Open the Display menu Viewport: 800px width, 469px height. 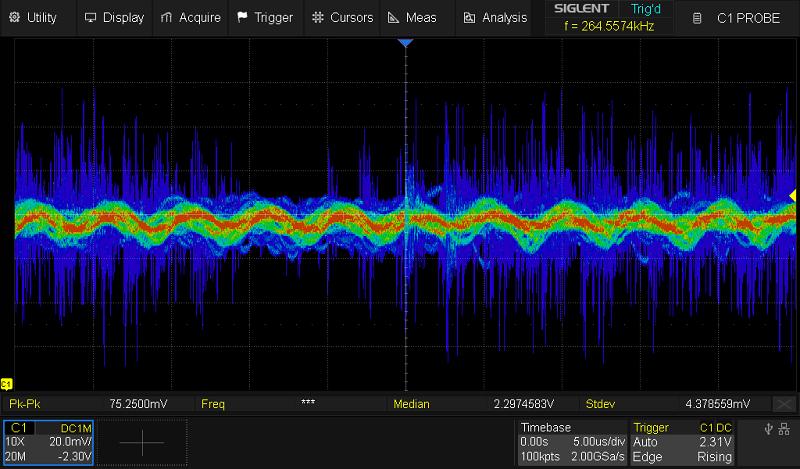click(114, 17)
